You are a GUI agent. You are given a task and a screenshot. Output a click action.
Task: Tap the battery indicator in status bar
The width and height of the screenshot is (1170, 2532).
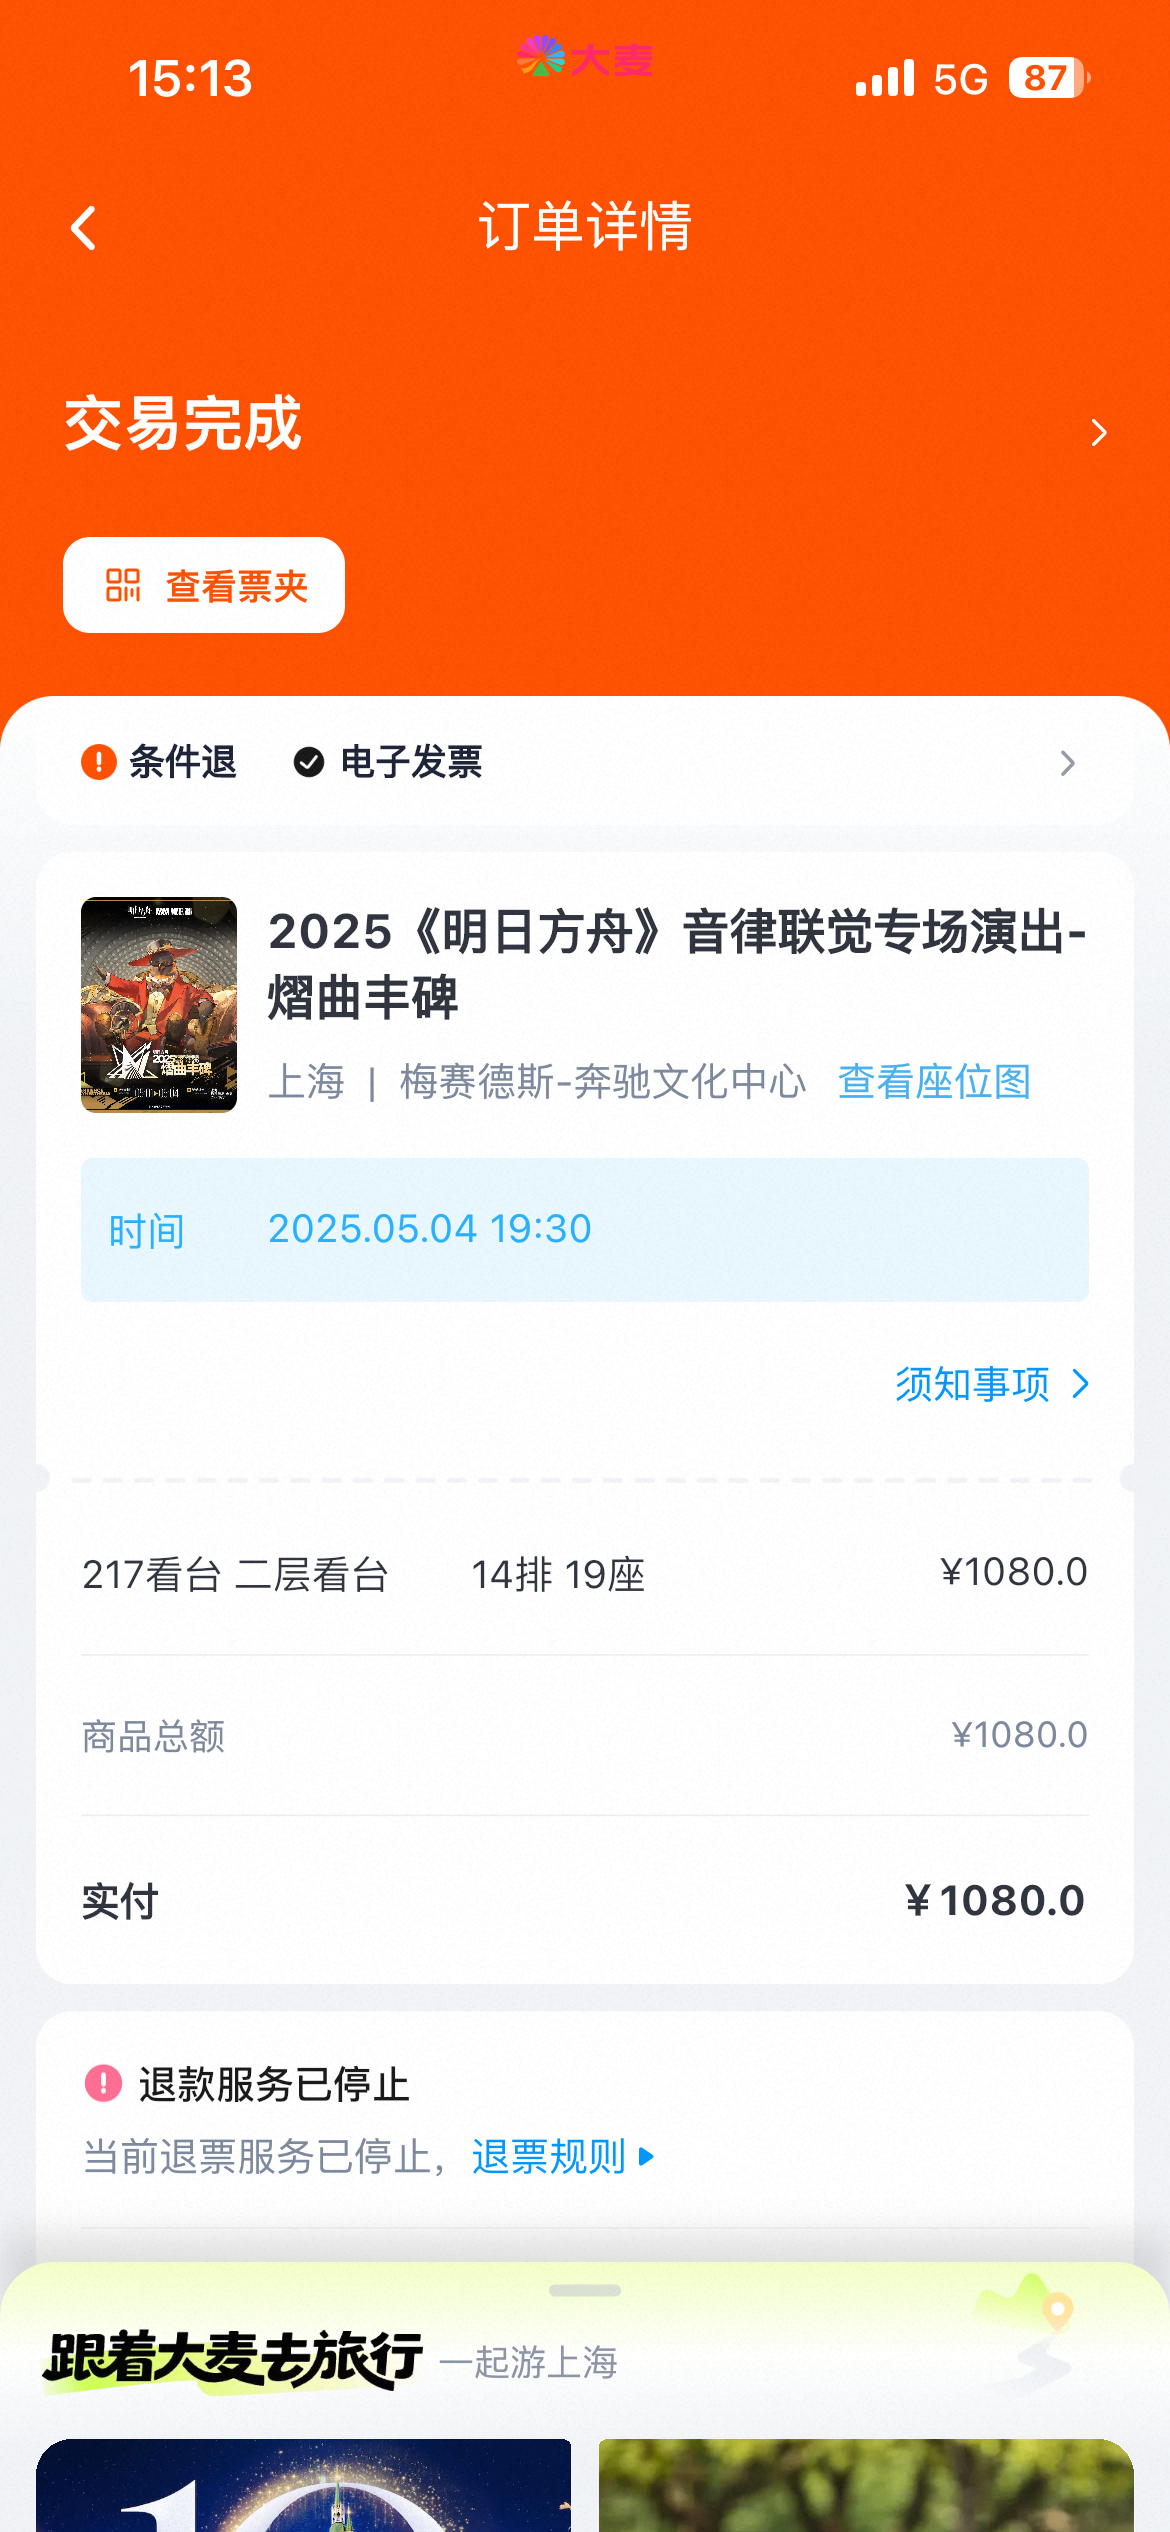(x=1048, y=78)
